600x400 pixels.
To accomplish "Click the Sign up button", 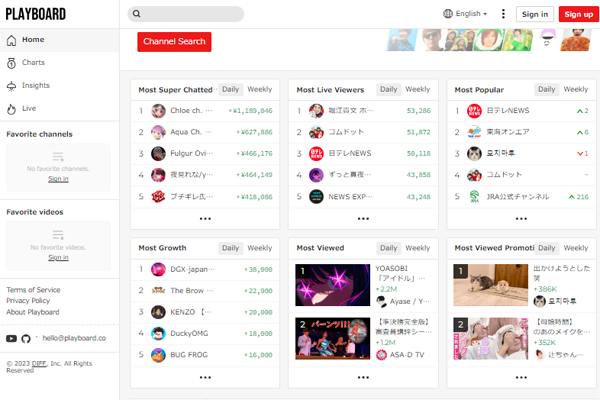I will [578, 14].
